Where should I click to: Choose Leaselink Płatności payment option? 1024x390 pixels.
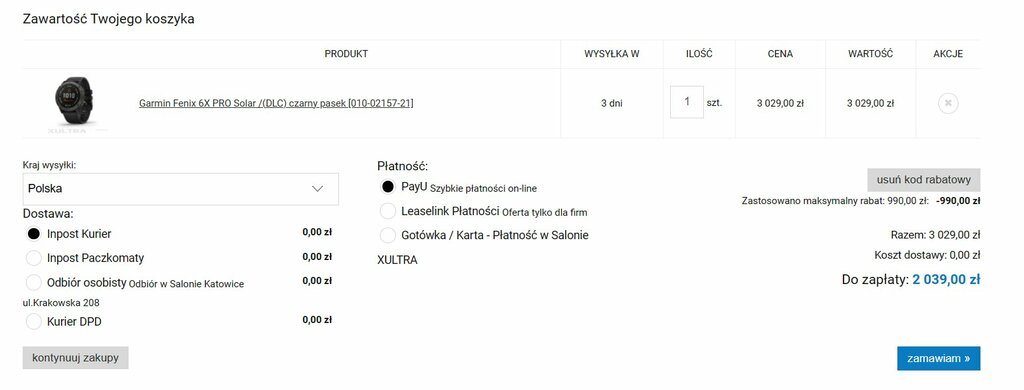[387, 211]
